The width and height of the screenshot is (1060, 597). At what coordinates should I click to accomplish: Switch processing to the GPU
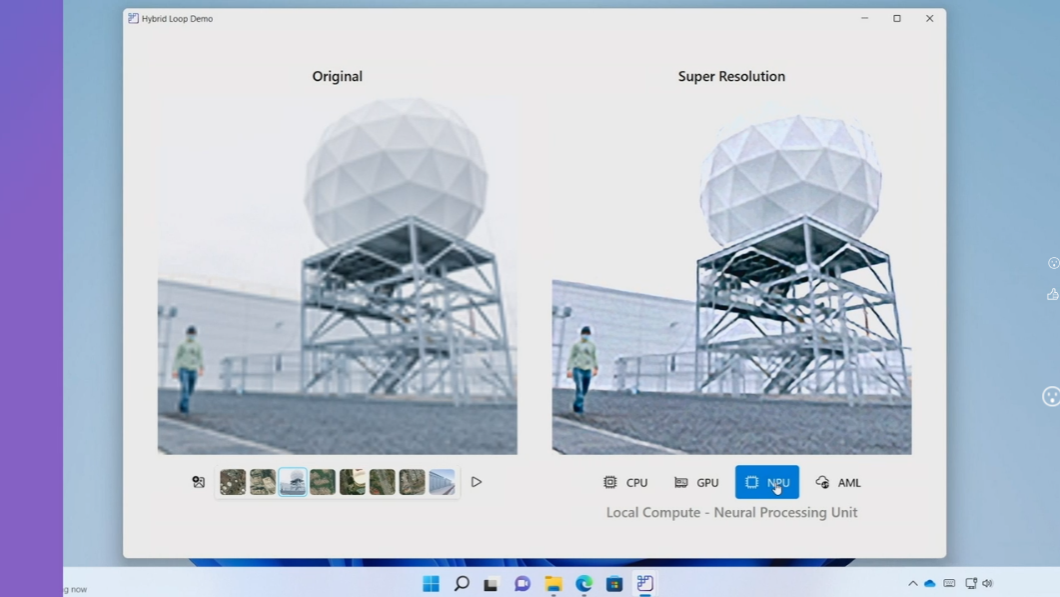pos(697,482)
